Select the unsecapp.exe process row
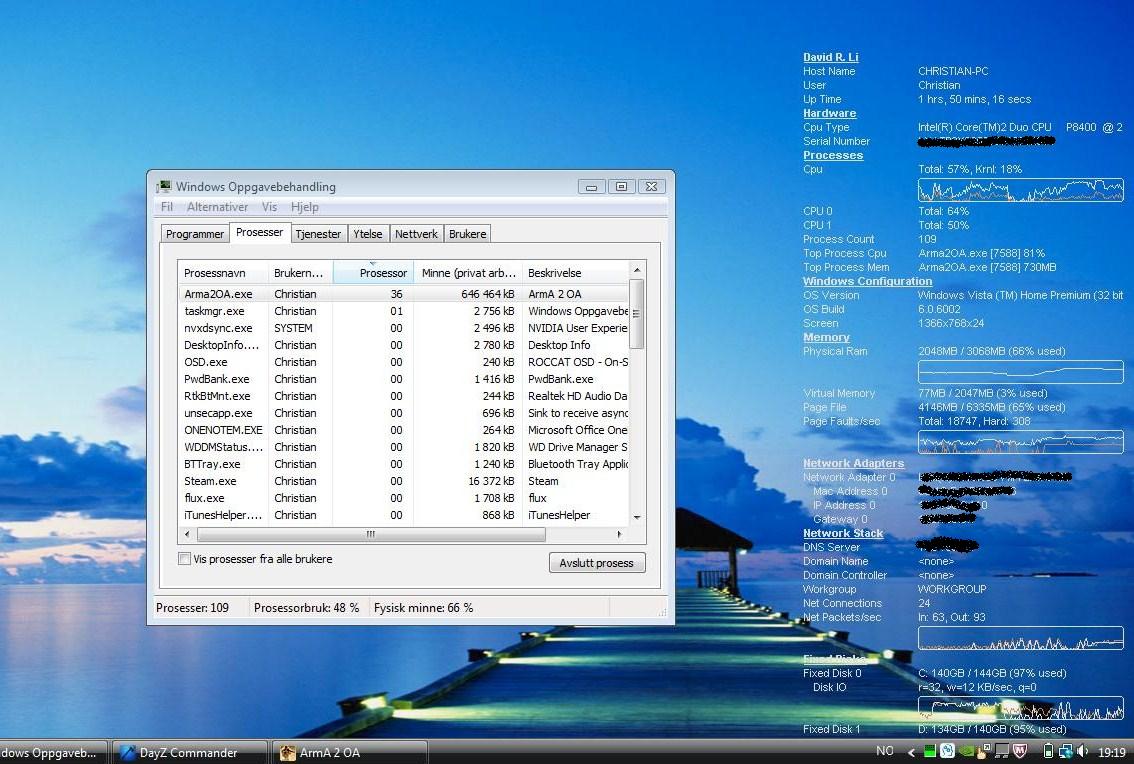Screen dimensions: 1134x764 pos(404,413)
